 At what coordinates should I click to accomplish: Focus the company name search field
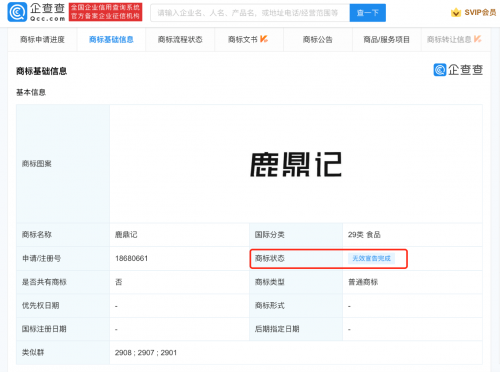(x=250, y=13)
